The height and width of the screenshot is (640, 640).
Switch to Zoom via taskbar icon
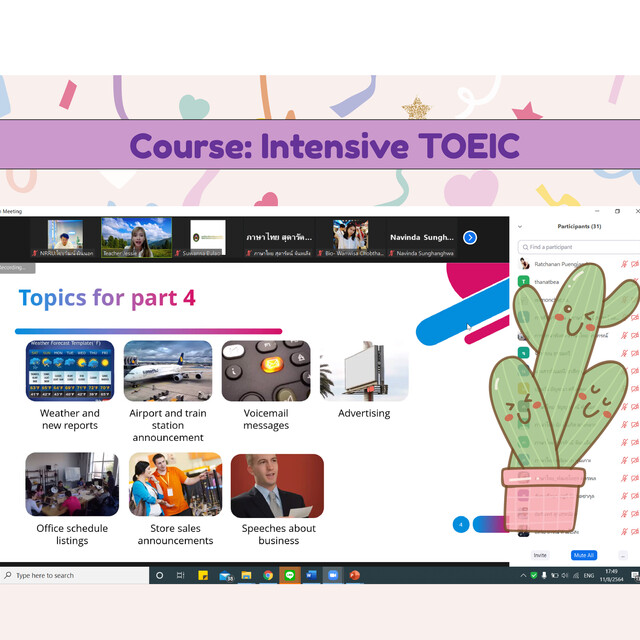[333, 575]
